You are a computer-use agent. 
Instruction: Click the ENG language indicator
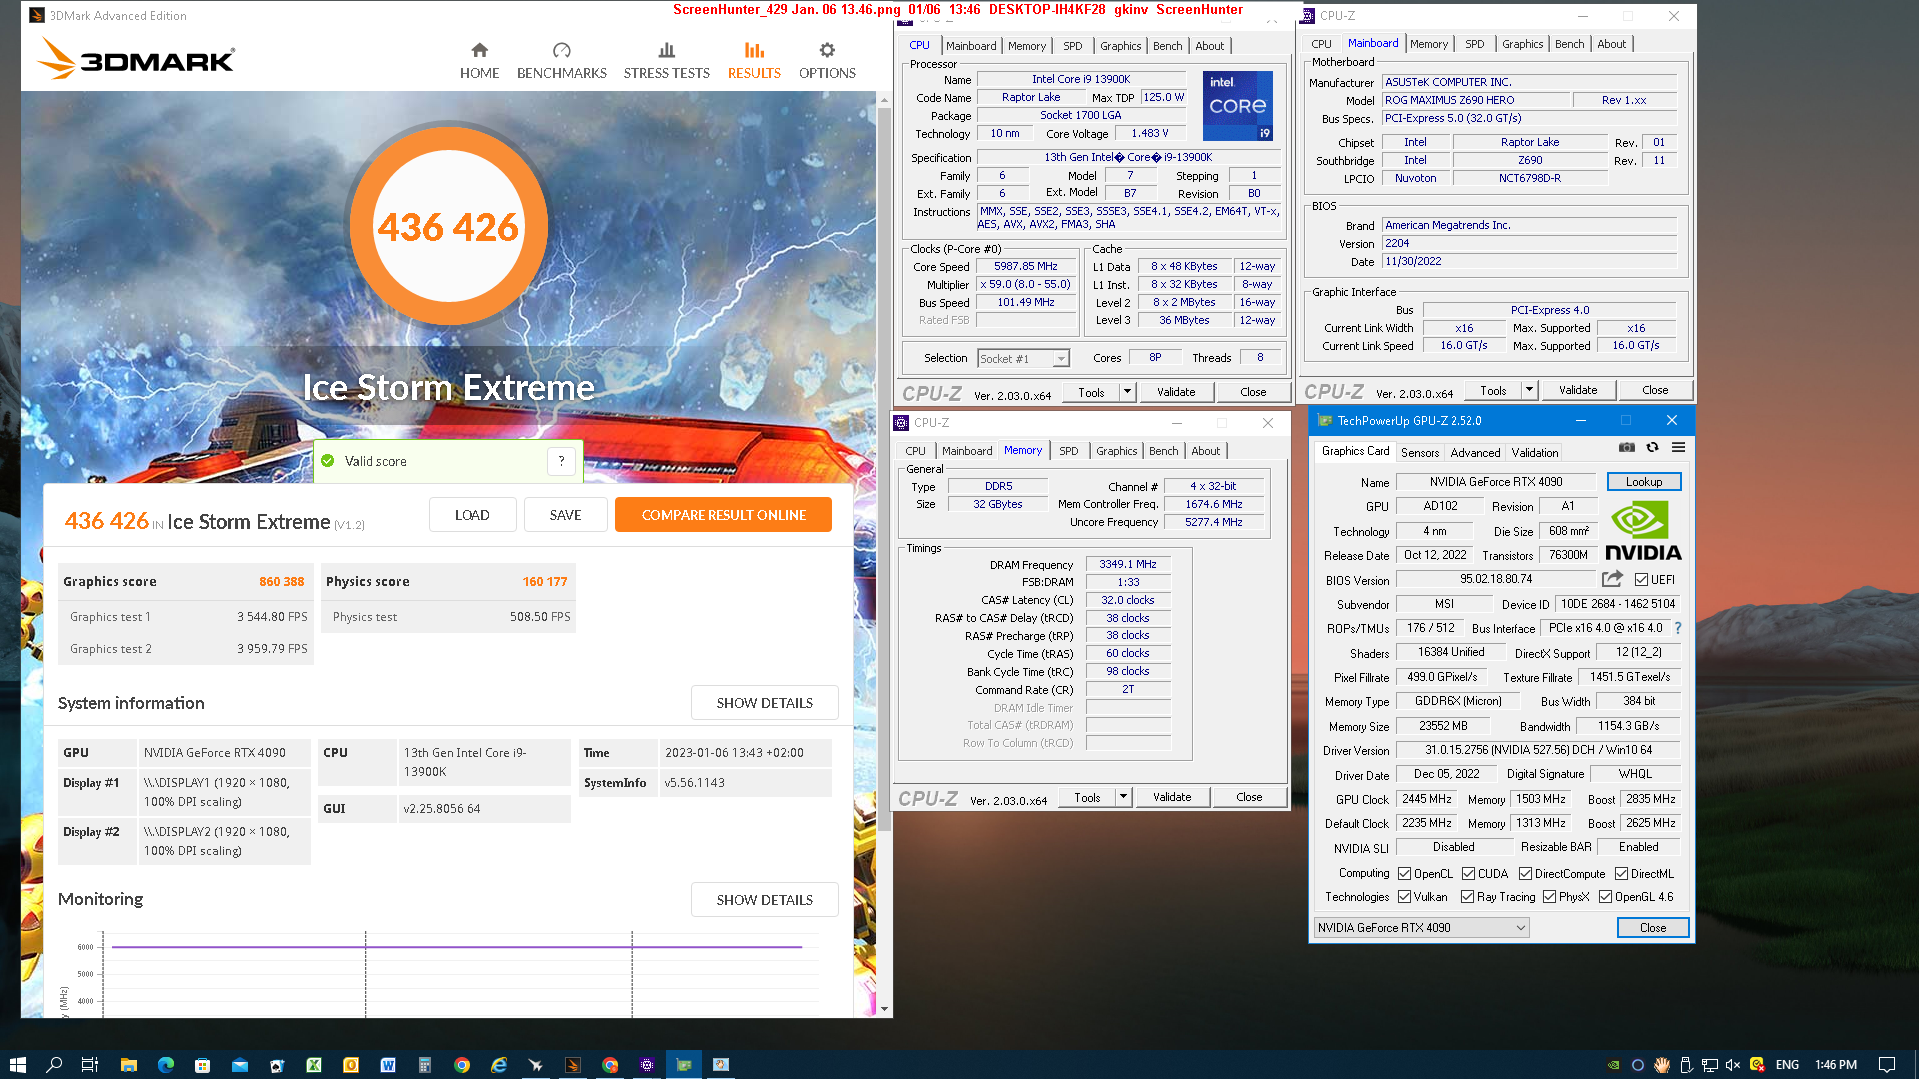(1787, 1065)
